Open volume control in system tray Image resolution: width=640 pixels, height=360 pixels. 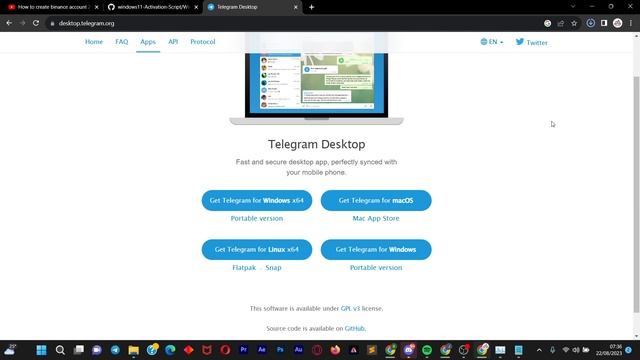pyautogui.click(x=576, y=350)
